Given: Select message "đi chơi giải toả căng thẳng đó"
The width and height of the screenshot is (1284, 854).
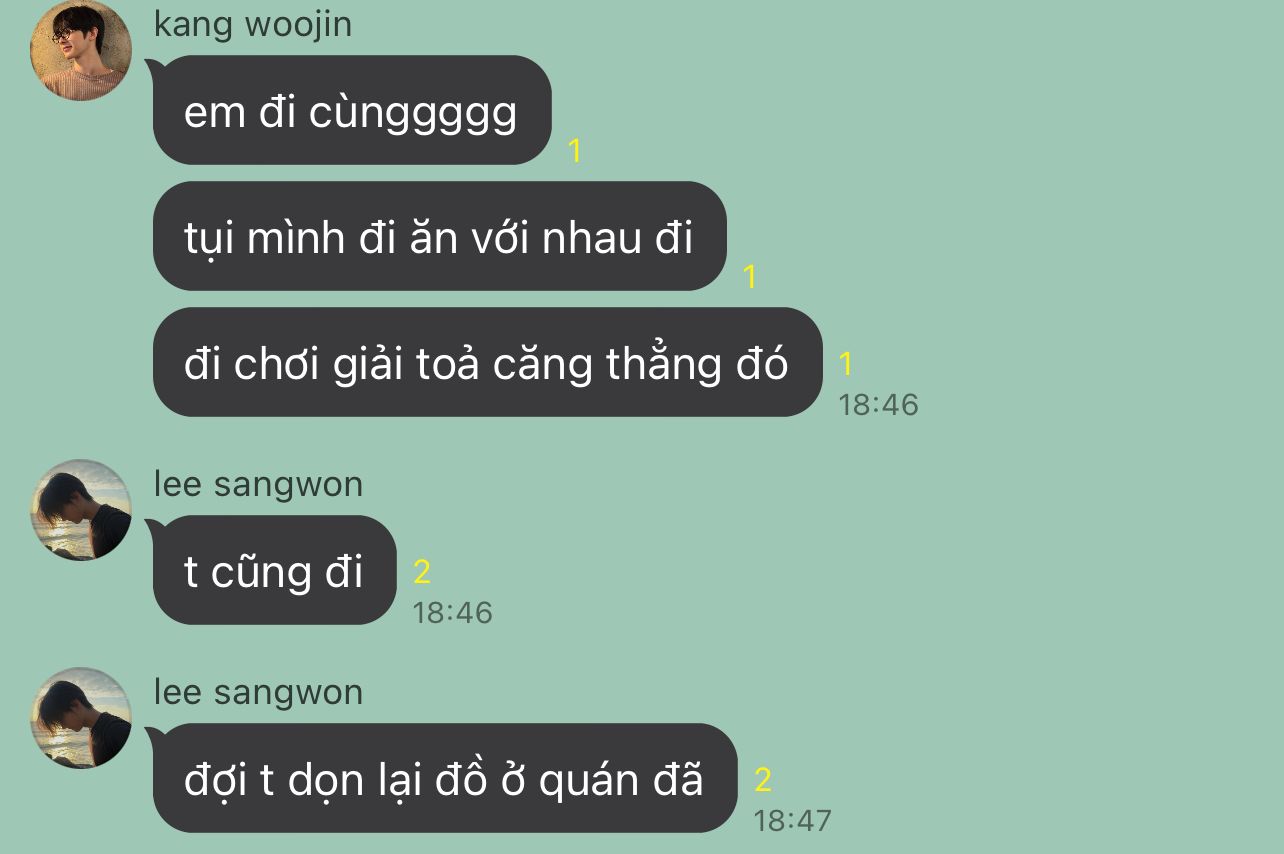Looking at the screenshot, I should (487, 362).
